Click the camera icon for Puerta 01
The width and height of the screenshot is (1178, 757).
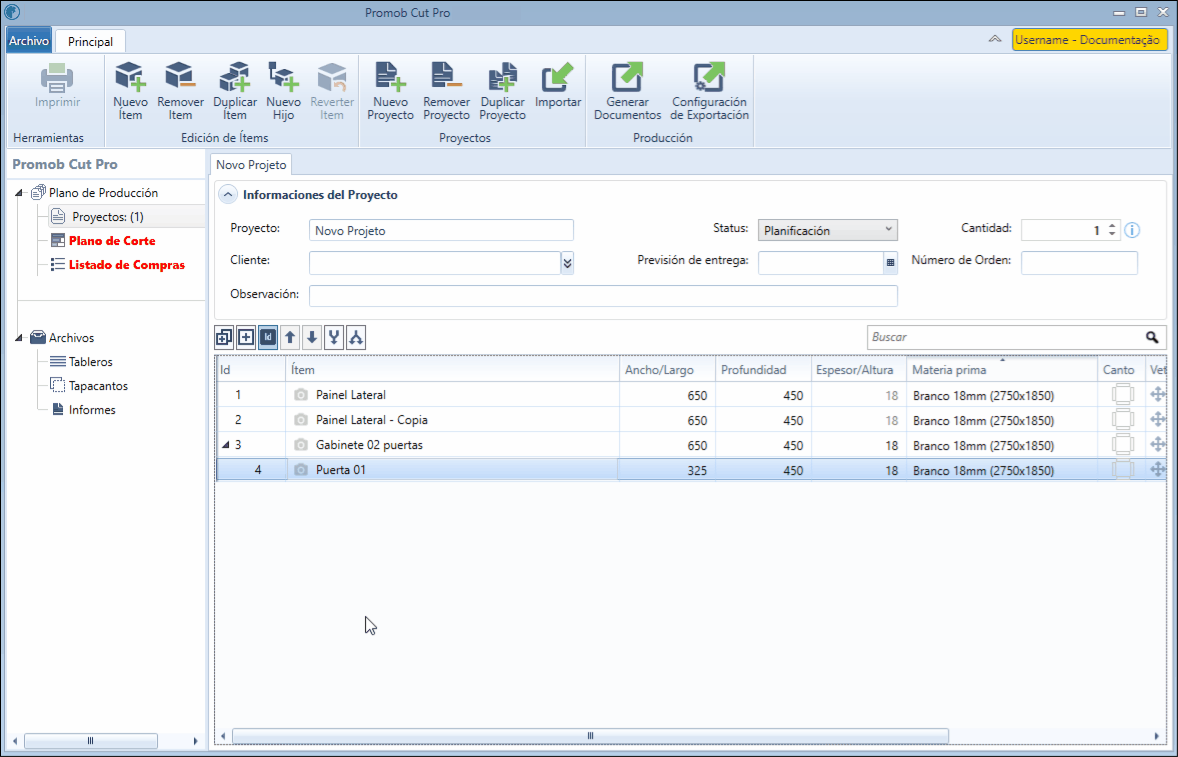pos(301,470)
